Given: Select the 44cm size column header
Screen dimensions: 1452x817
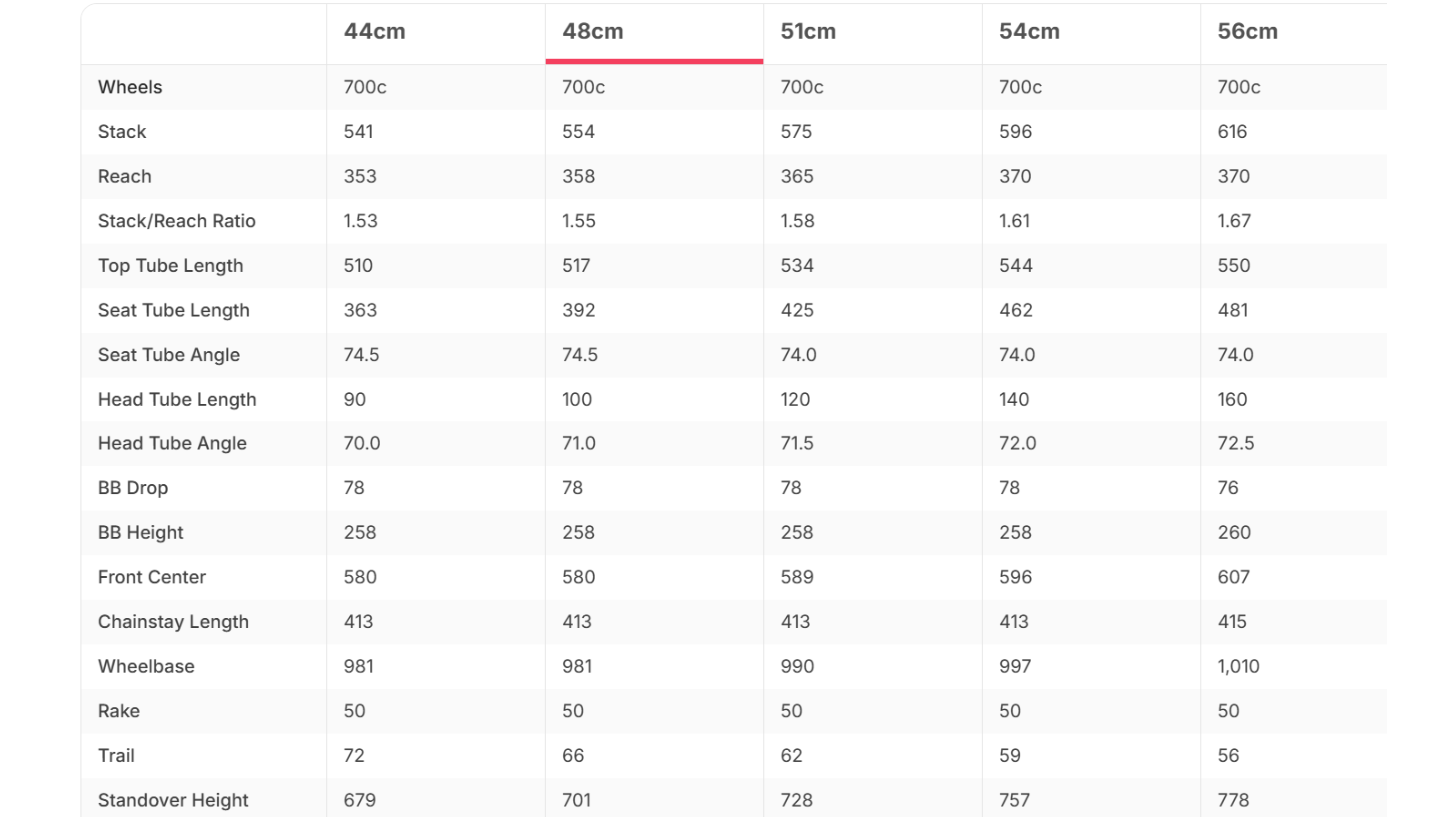Looking at the screenshot, I should (x=374, y=31).
